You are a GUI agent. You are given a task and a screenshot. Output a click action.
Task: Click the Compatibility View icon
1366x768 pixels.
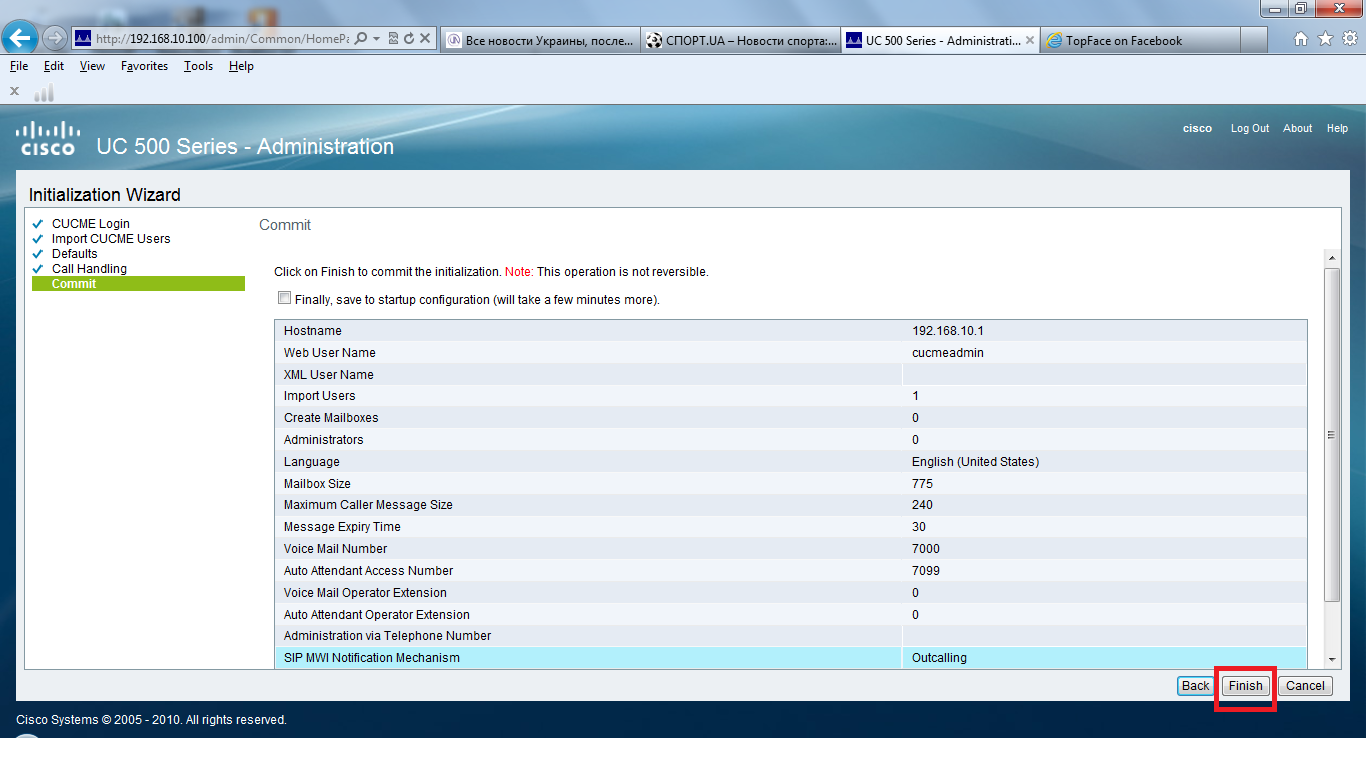pos(394,38)
